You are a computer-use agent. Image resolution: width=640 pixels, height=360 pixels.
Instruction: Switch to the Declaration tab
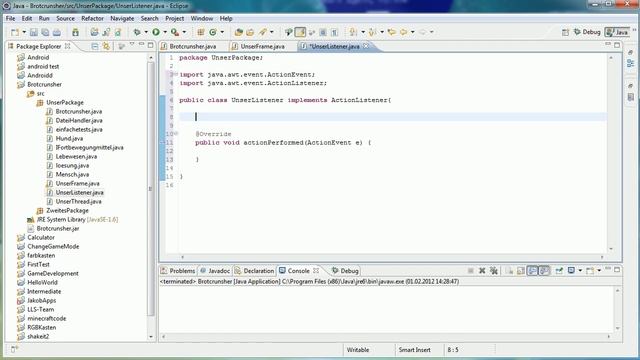click(254, 271)
